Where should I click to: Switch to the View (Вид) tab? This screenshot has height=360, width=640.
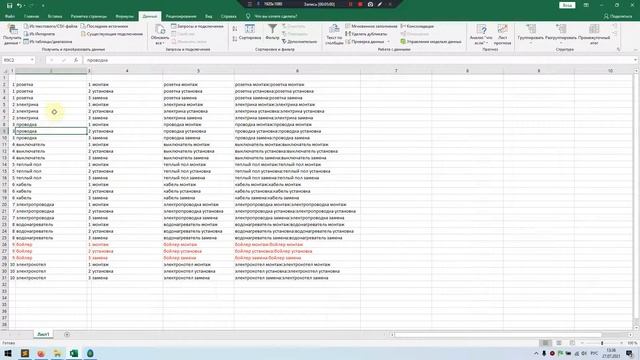click(x=209, y=16)
